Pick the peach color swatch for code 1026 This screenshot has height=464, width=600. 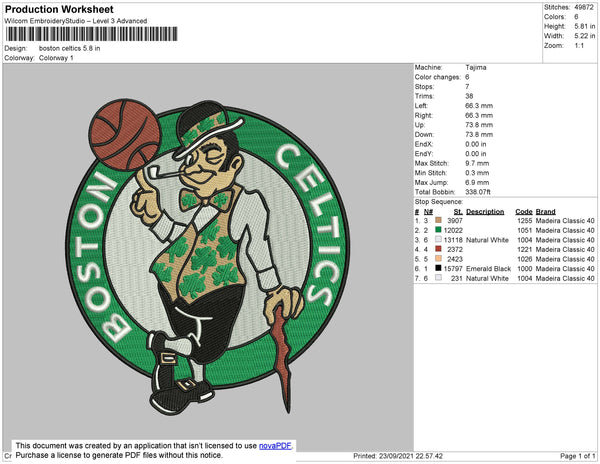[x=438, y=259]
